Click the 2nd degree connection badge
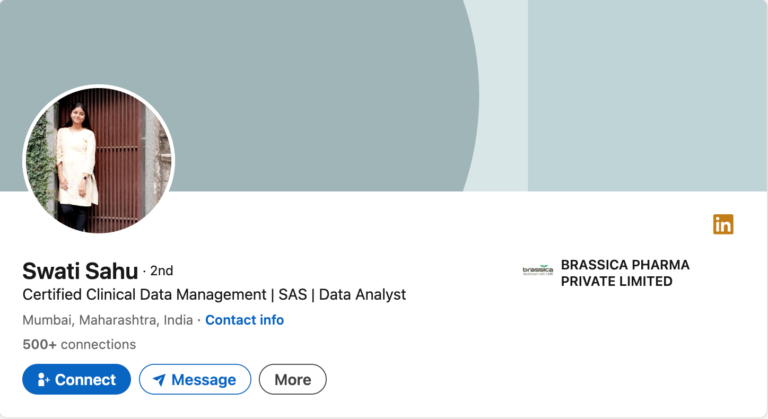768x419 pixels. (161, 271)
